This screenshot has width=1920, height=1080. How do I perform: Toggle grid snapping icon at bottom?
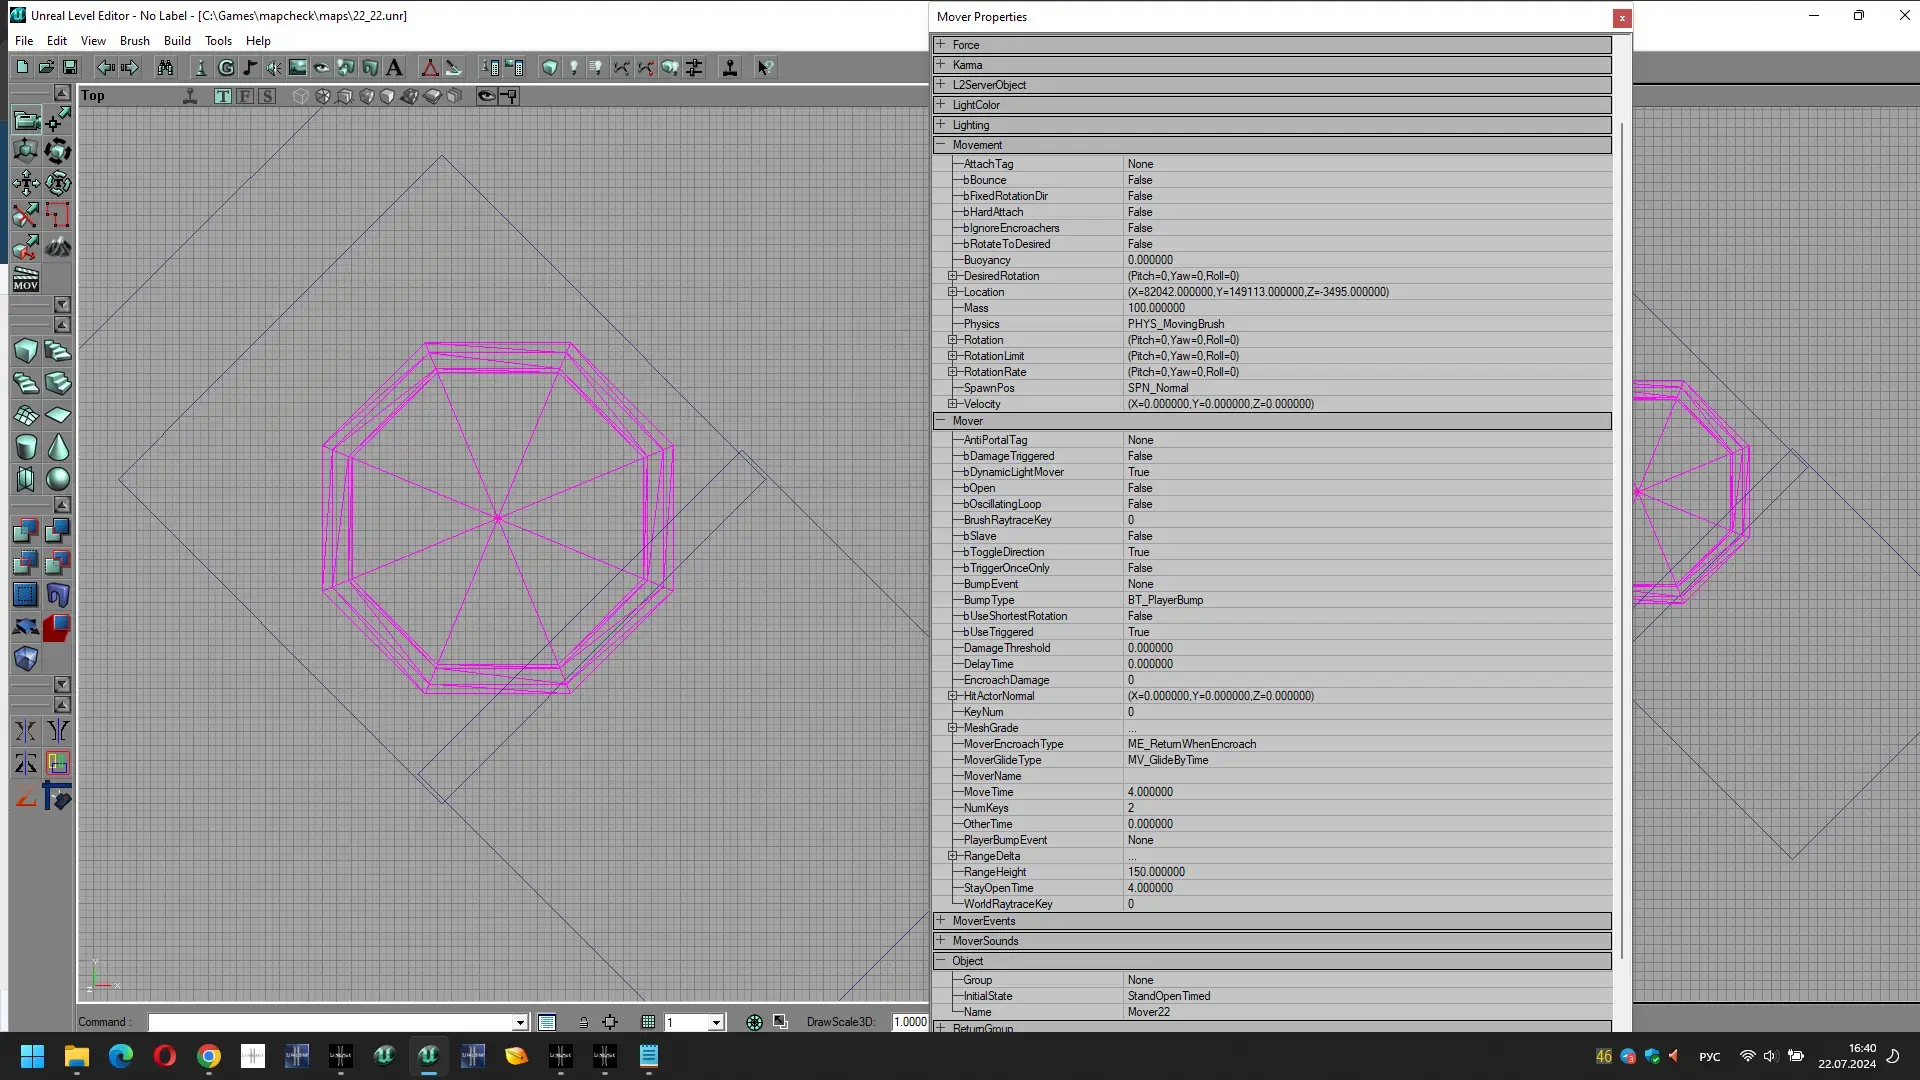(648, 1022)
